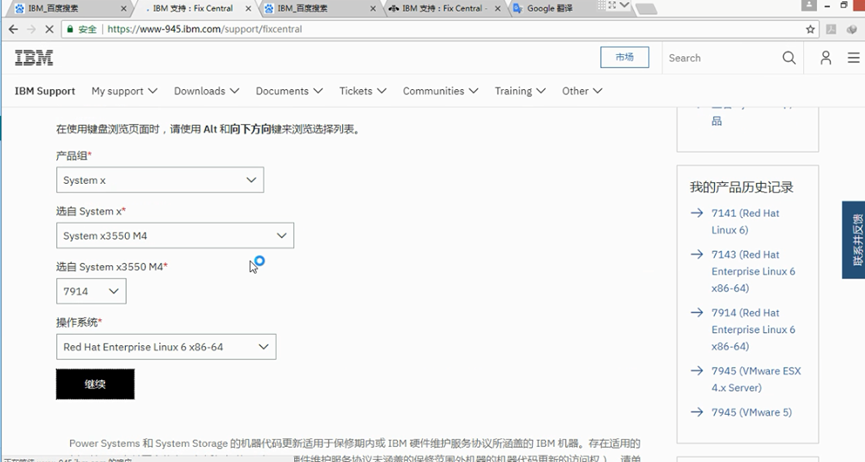Click the Search input field

click(720, 58)
